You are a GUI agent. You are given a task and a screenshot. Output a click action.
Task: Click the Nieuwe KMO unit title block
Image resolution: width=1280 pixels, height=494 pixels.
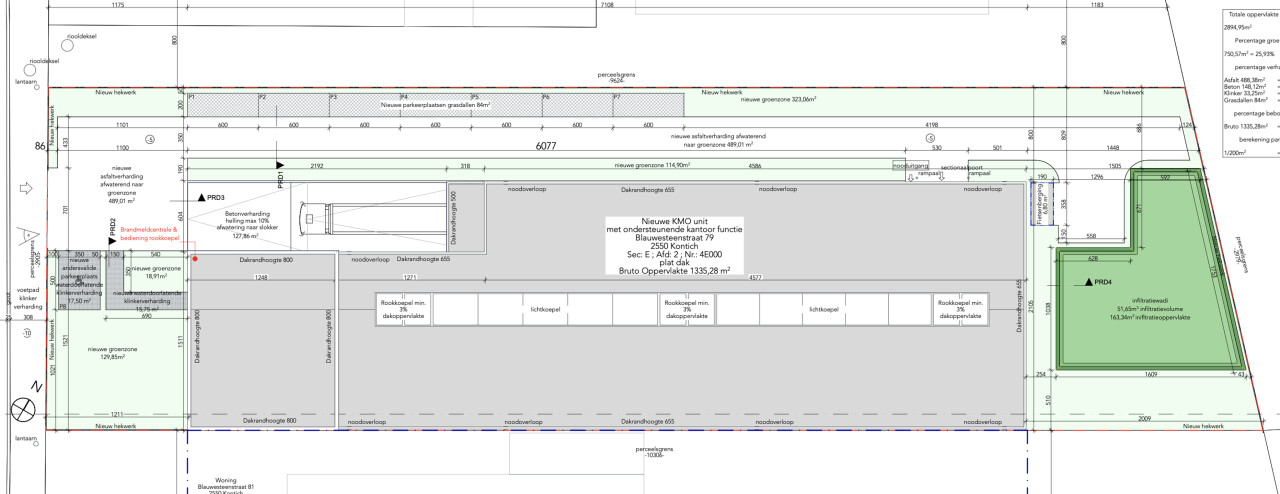675,244
